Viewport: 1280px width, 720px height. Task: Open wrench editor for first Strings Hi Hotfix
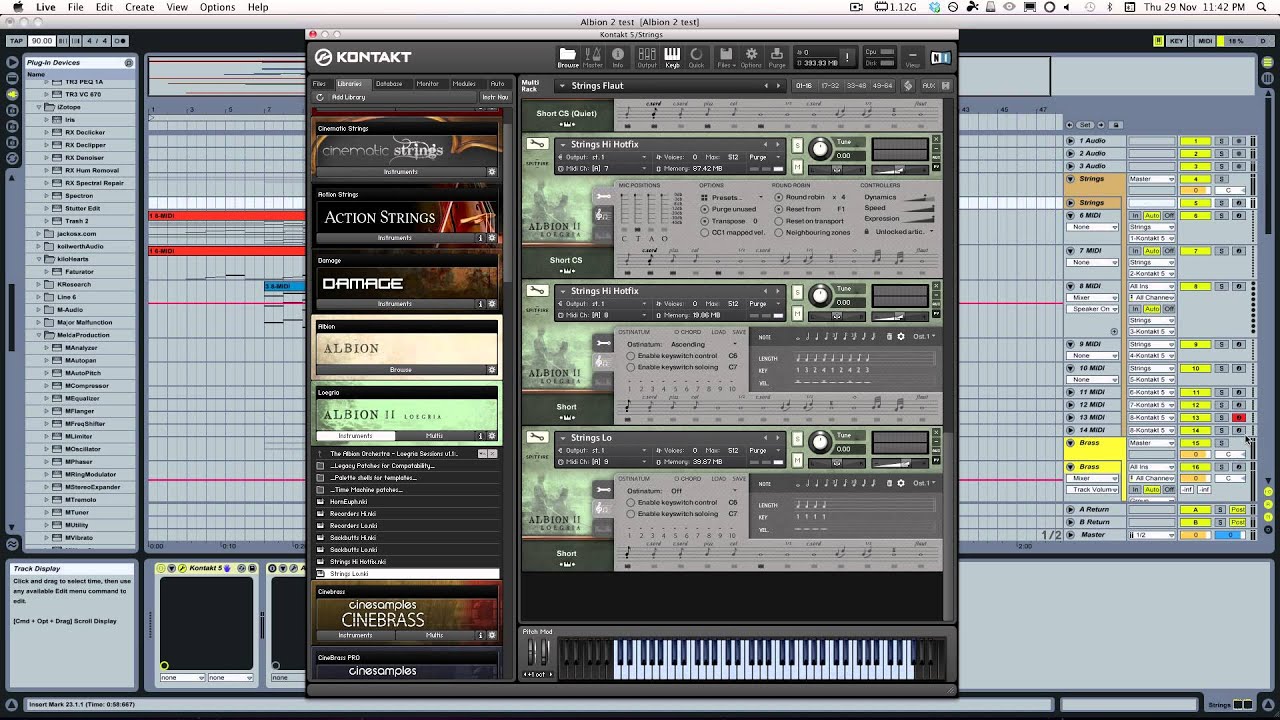pyautogui.click(x=537, y=145)
